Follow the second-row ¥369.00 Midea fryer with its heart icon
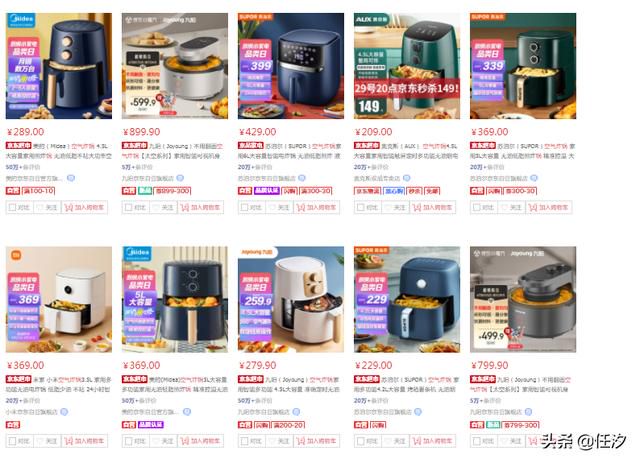The height and width of the screenshot is (463, 640). tap(156, 441)
